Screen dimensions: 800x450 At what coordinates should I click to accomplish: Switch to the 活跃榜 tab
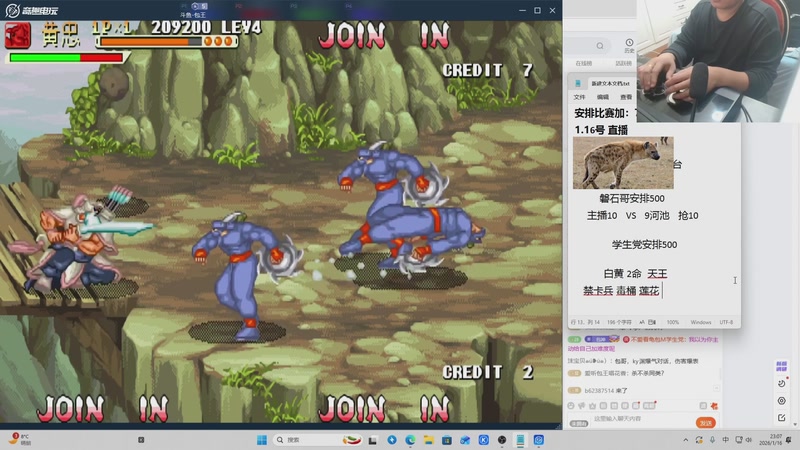click(x=623, y=64)
